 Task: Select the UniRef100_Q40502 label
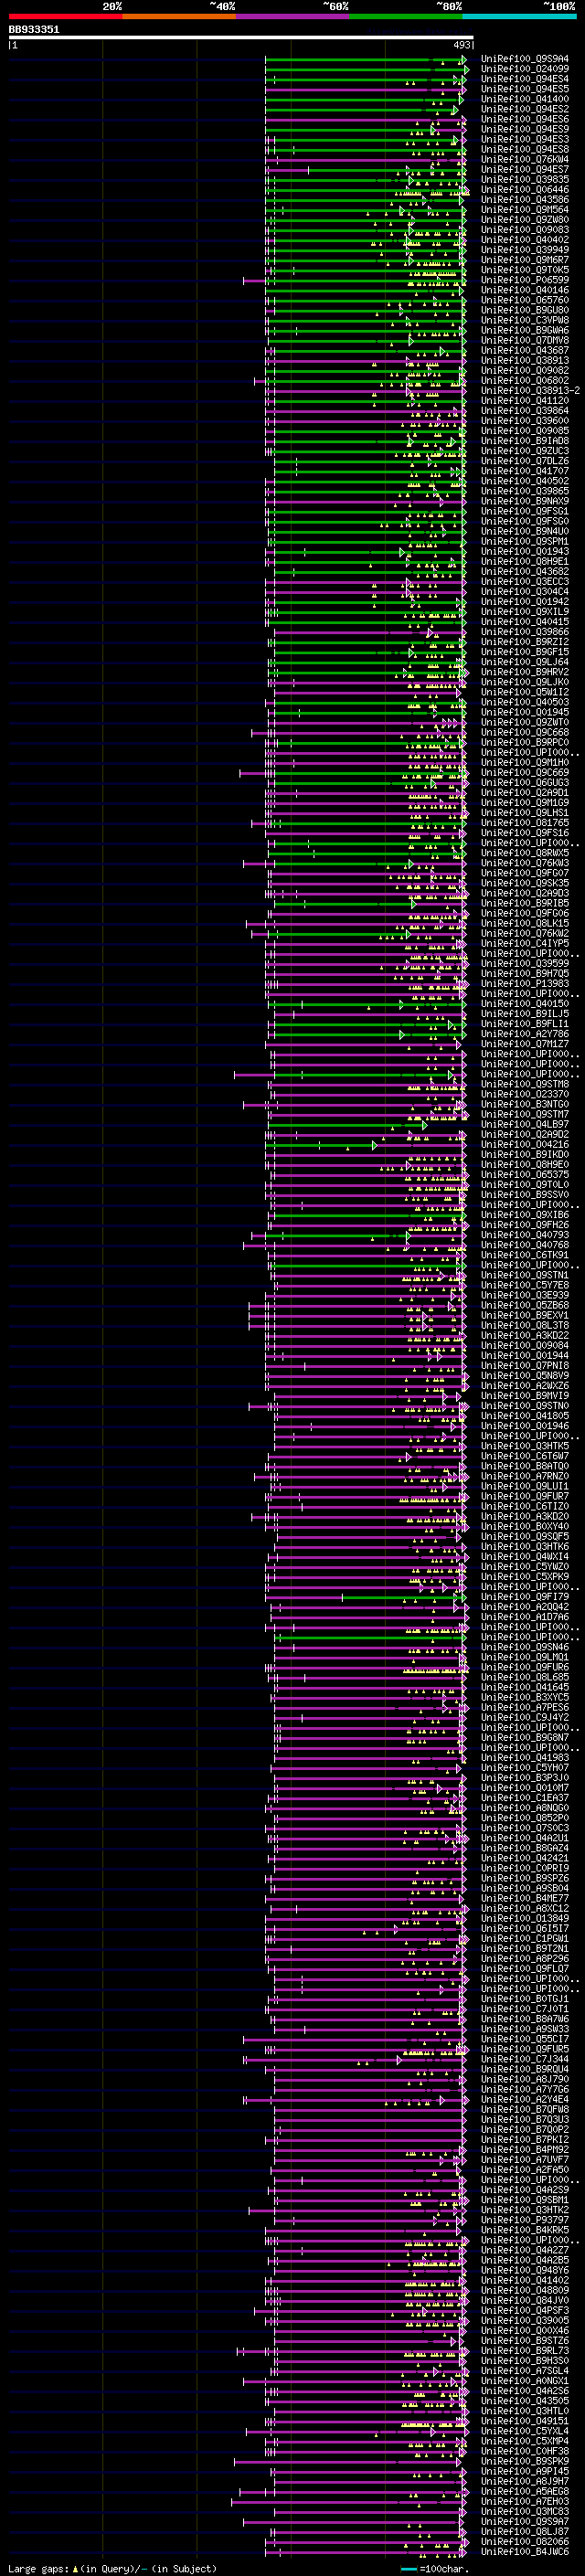525,481
